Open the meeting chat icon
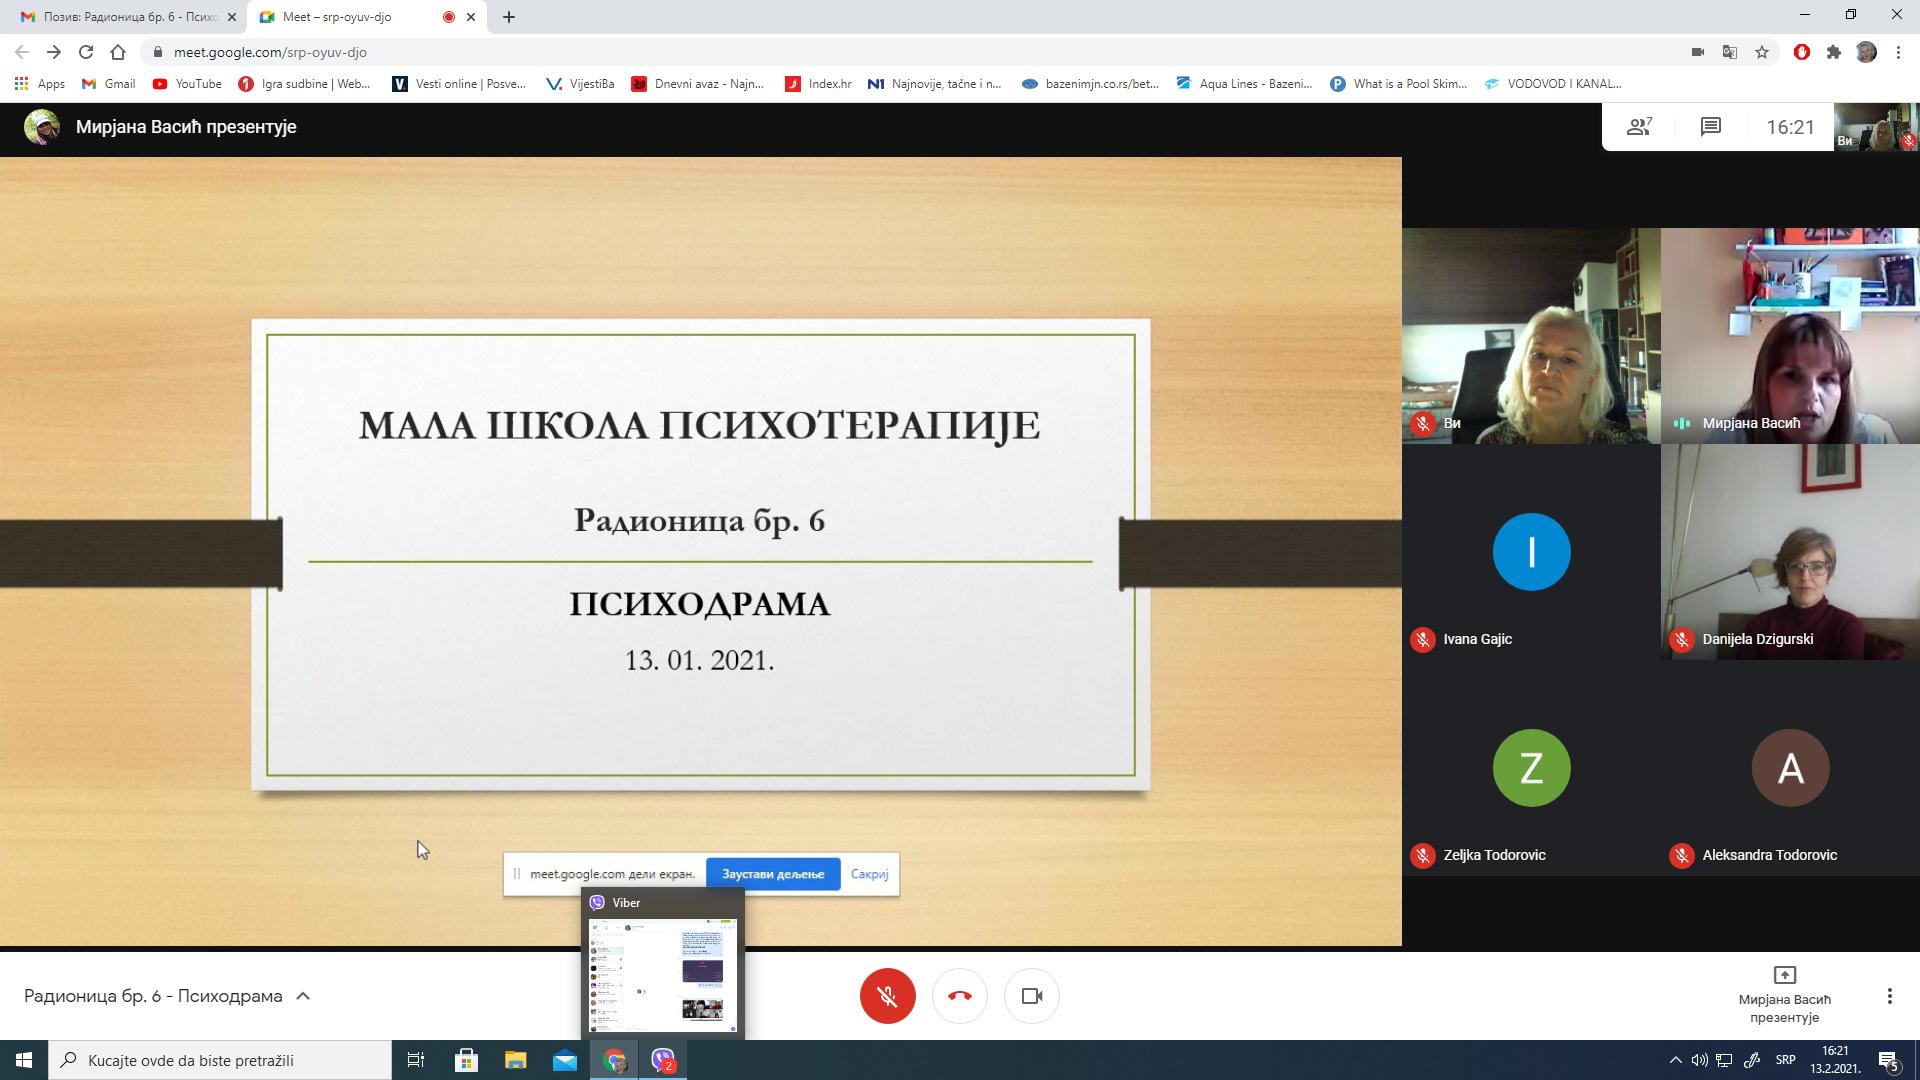1920x1080 pixels. pos(1710,127)
